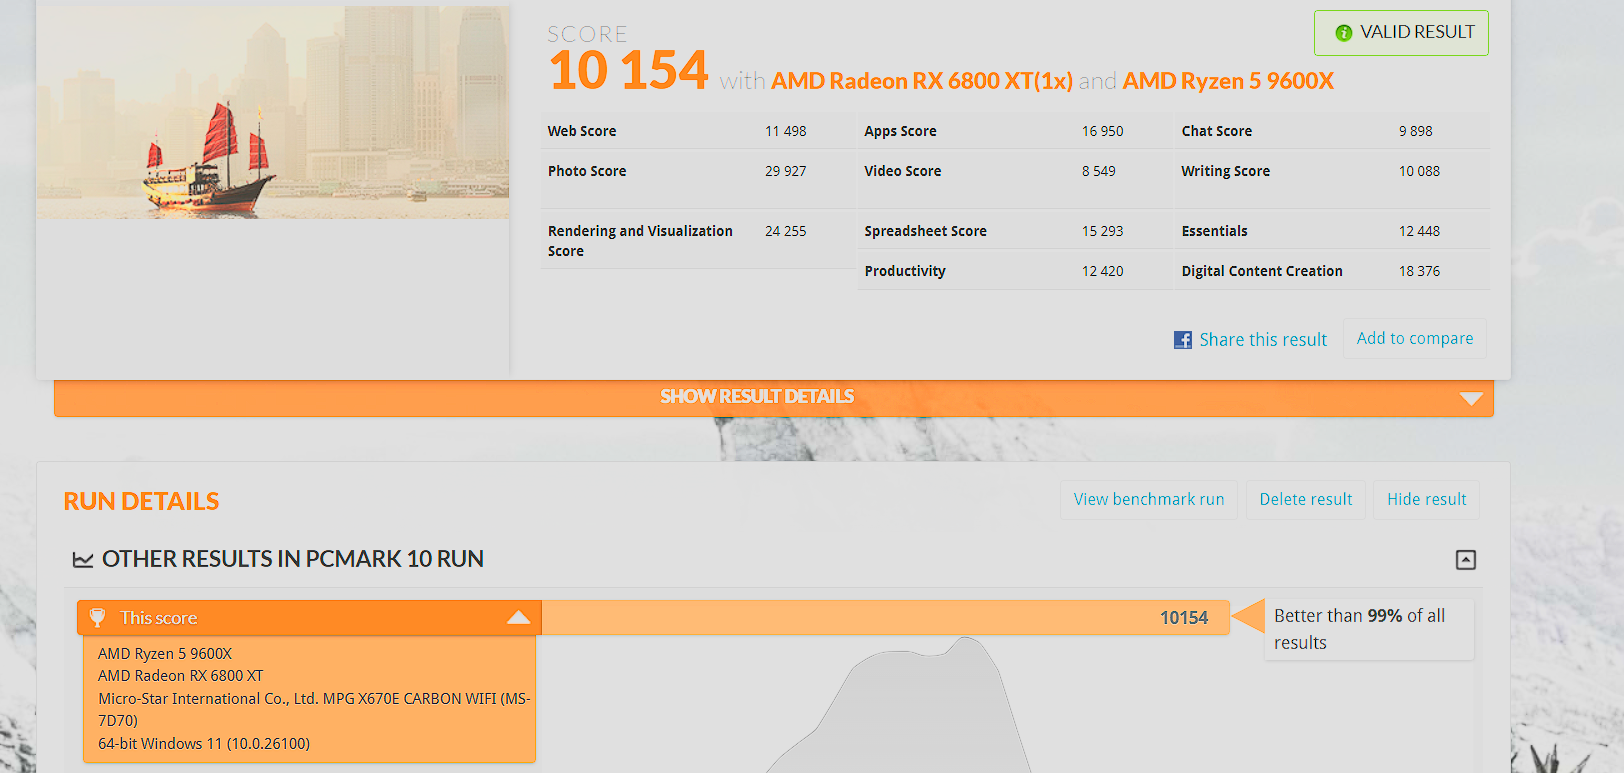
Task: Click Rendering and Visualization Score label
Action: pyautogui.click(x=640, y=241)
